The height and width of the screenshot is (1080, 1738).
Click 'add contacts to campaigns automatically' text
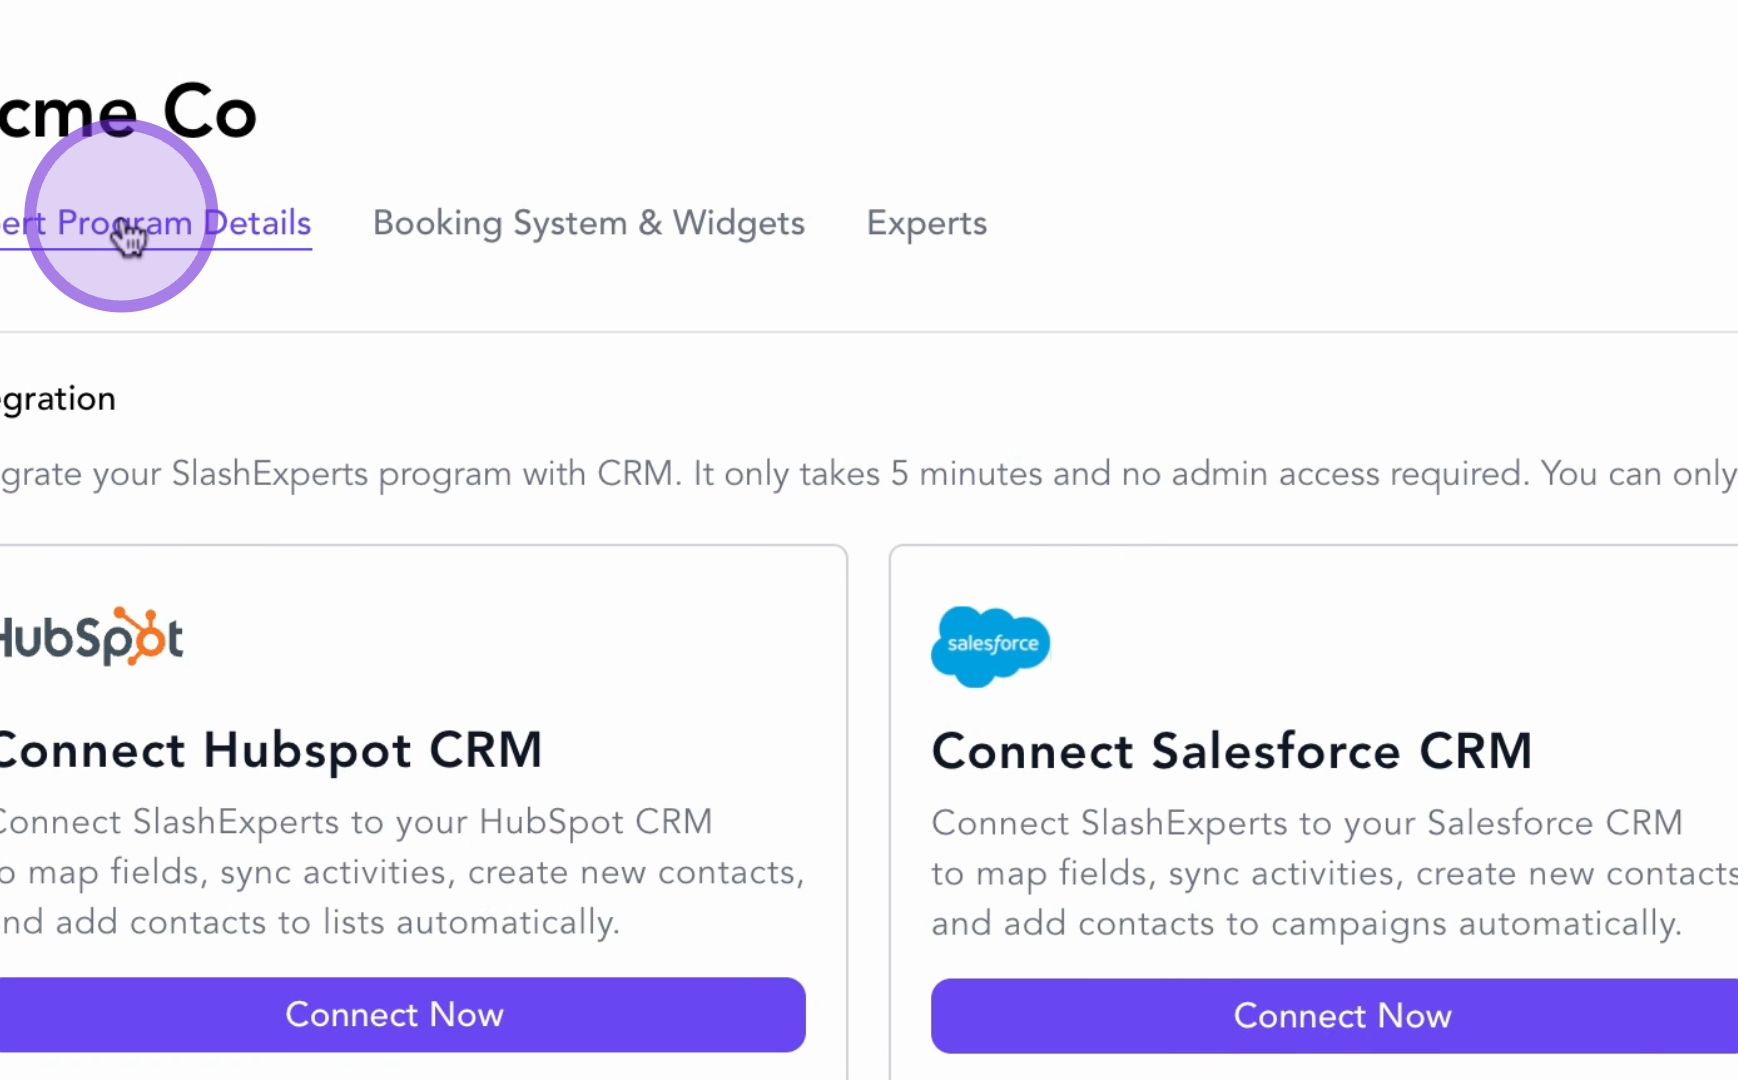pos(1340,923)
